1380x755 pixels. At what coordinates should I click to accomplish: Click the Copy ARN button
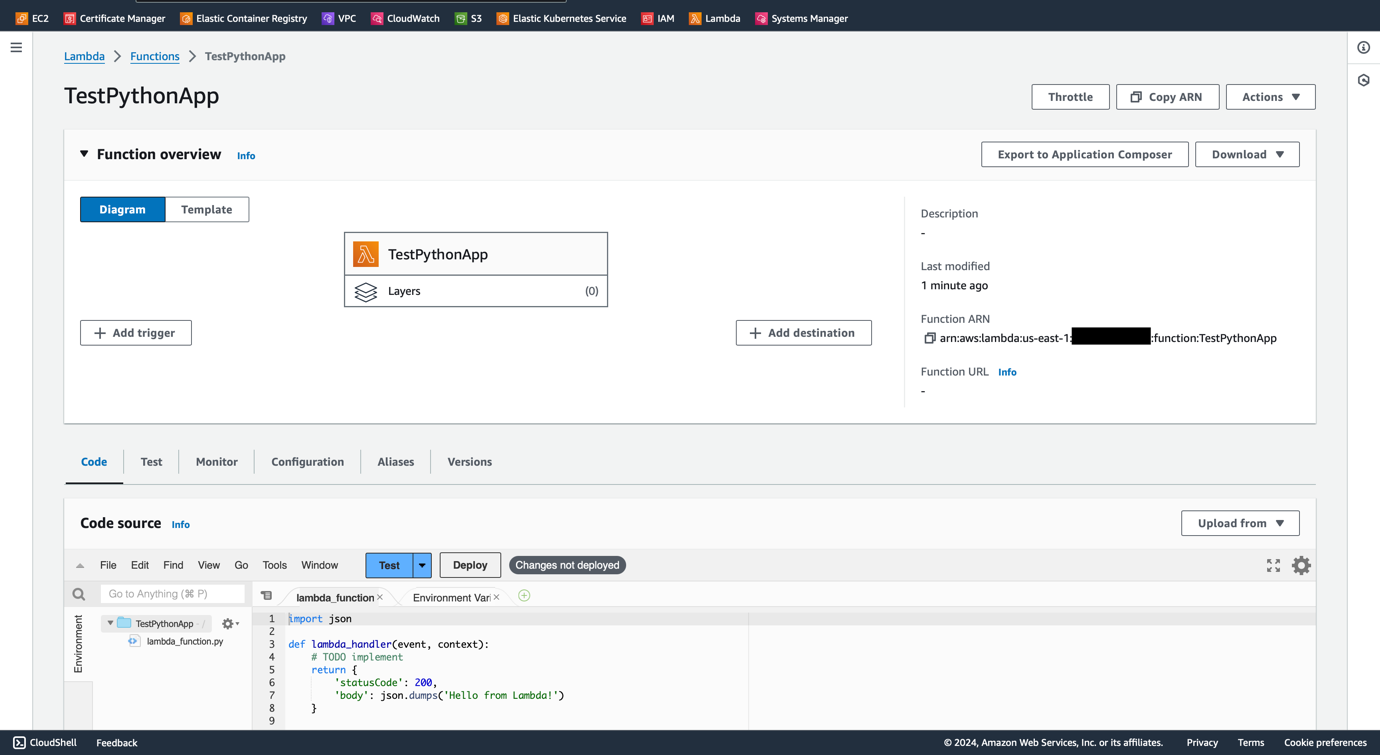click(x=1167, y=97)
